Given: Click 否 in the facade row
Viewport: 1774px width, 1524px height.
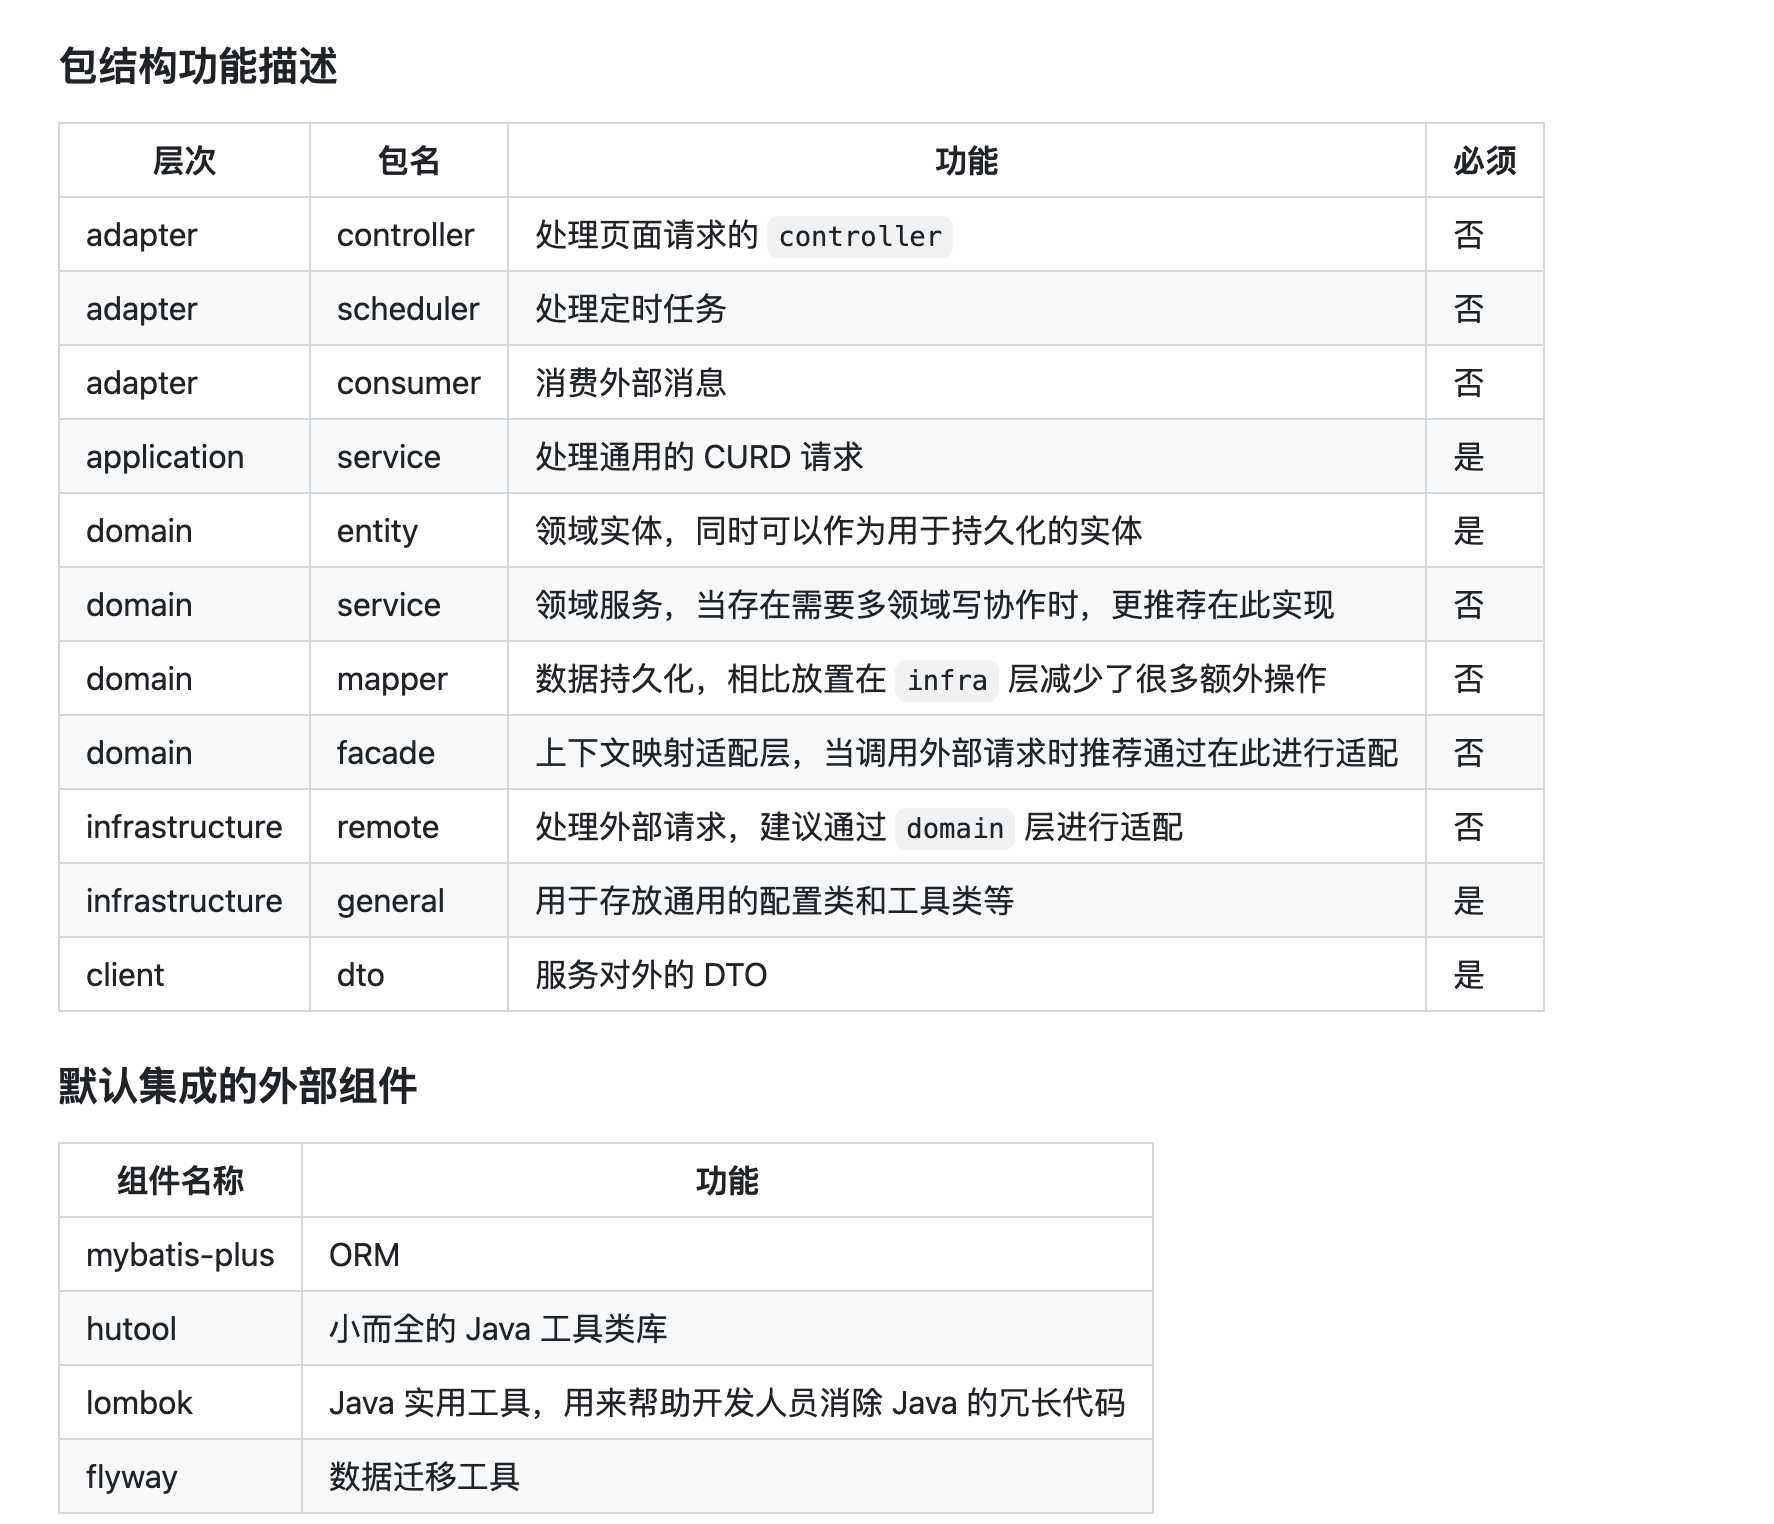Looking at the screenshot, I should coord(1469,753).
